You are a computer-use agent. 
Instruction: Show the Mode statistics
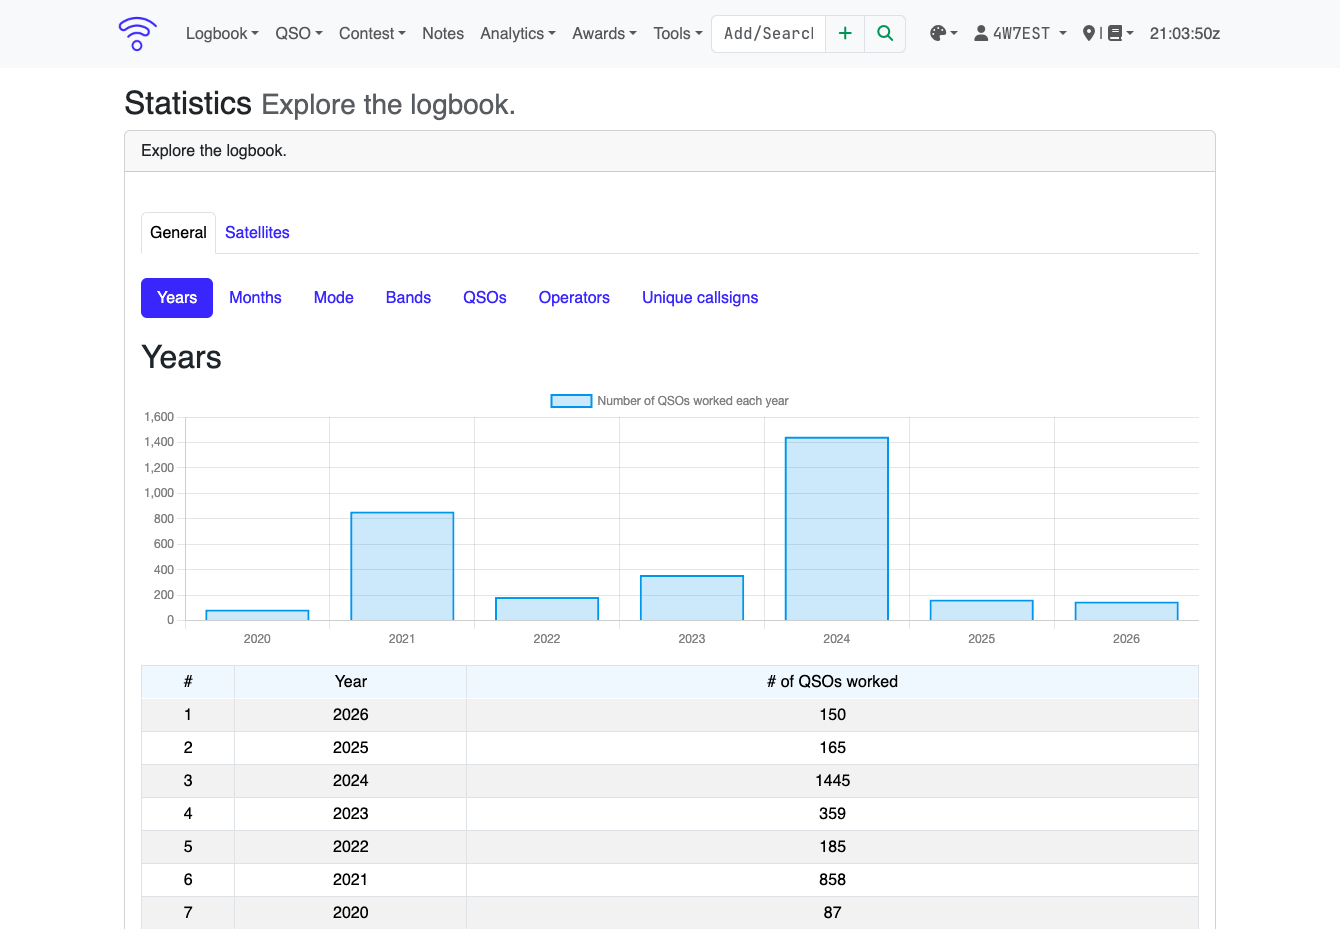(334, 298)
